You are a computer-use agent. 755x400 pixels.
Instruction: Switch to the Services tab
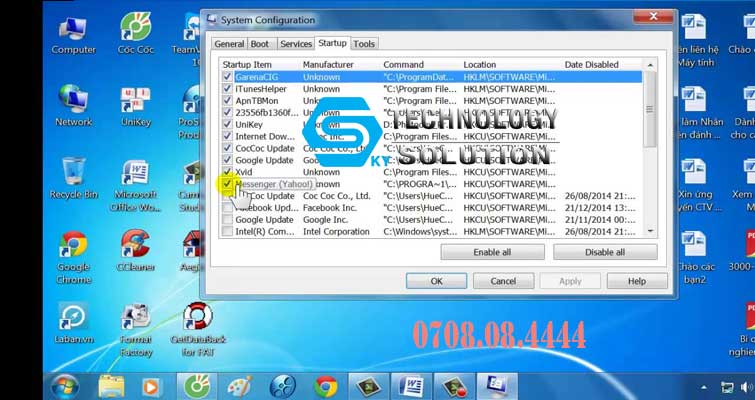point(296,44)
